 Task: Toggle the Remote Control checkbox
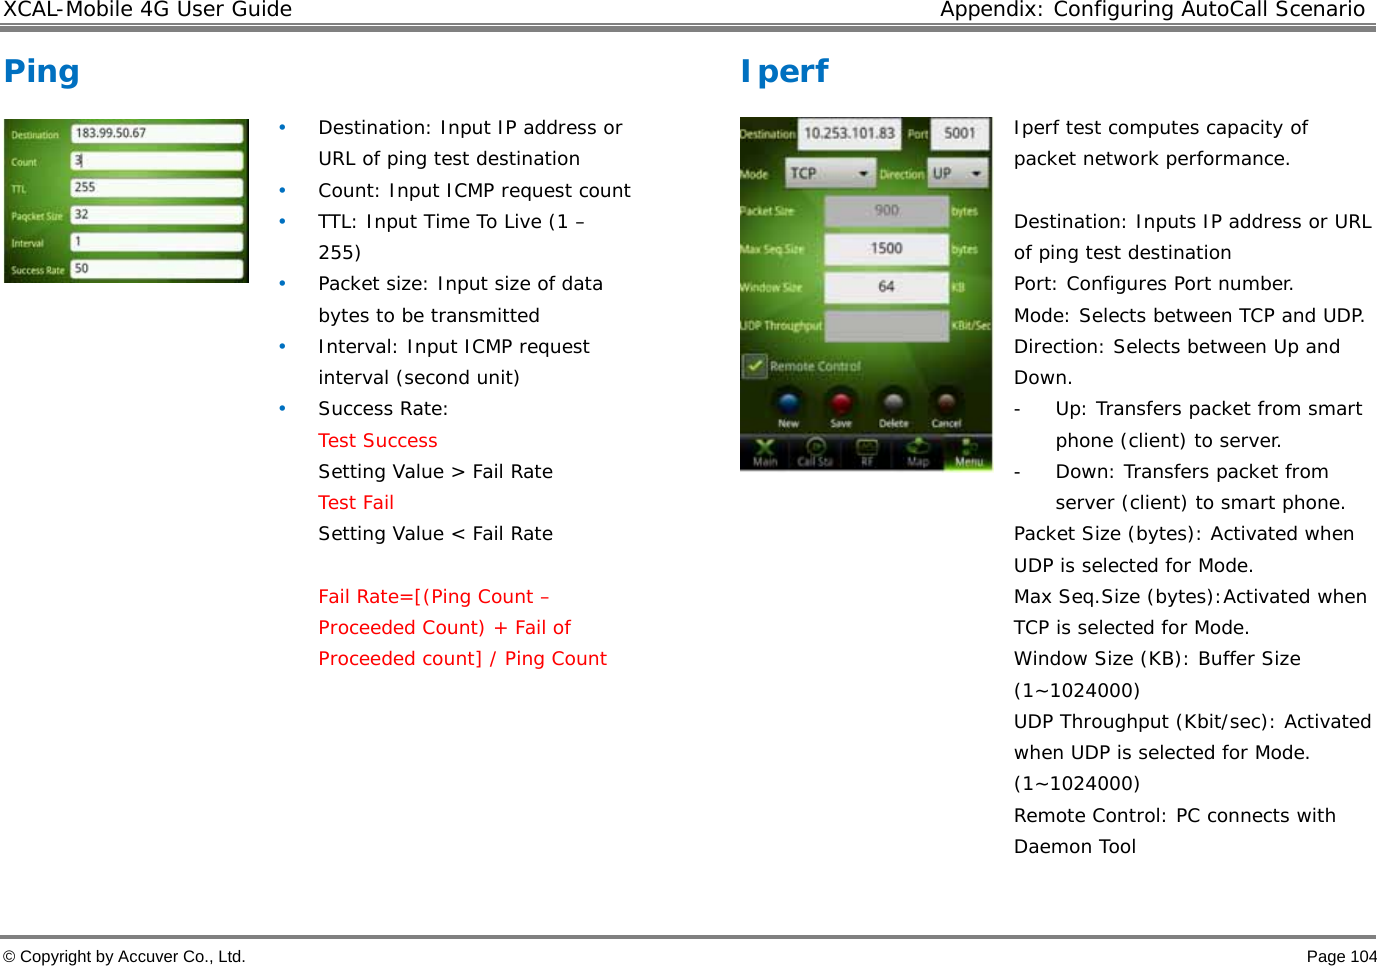pyautogui.click(x=754, y=366)
